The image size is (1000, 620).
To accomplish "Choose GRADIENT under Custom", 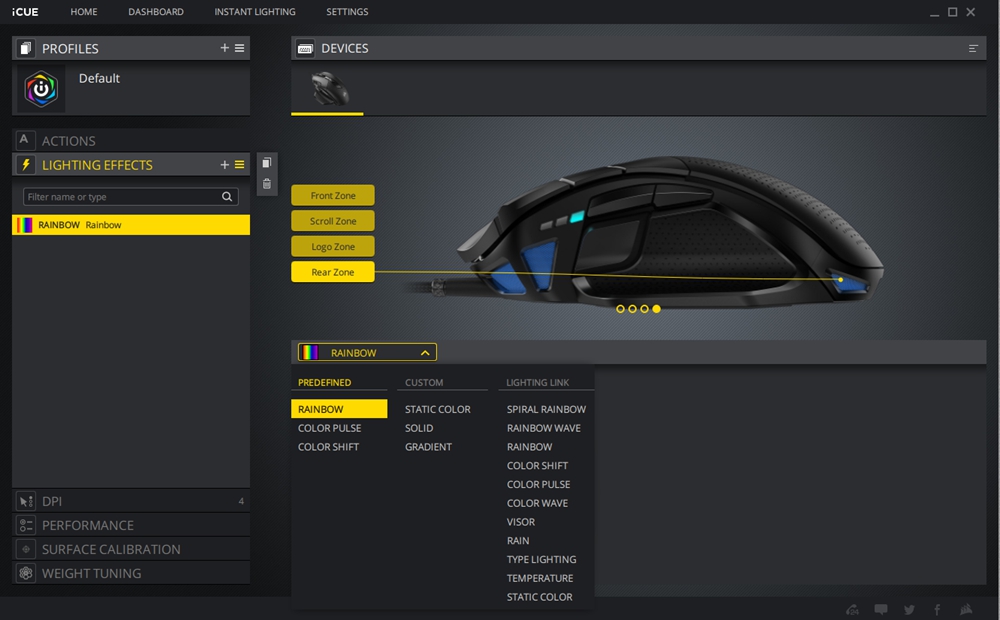I will (429, 447).
